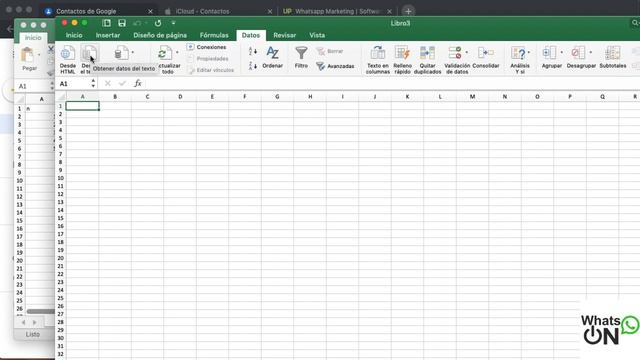Viewport: 640px width, 360px height.
Task: Click the Propiedades option in the ribbon
Action: pyautogui.click(x=208, y=59)
